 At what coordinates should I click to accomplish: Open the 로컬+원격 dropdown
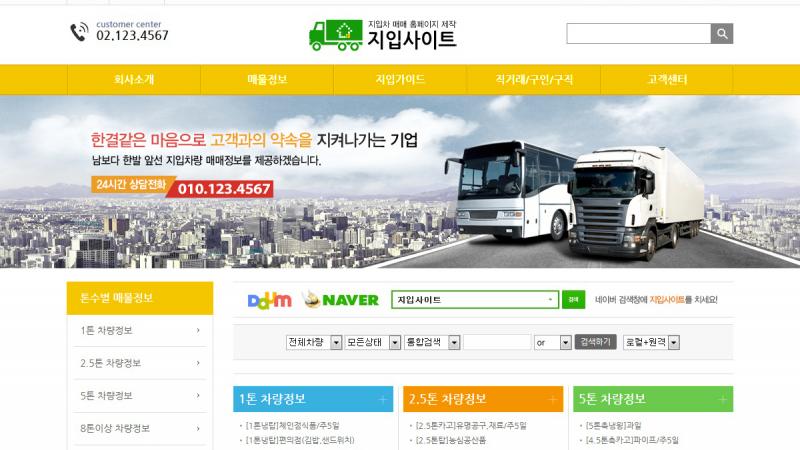(652, 342)
